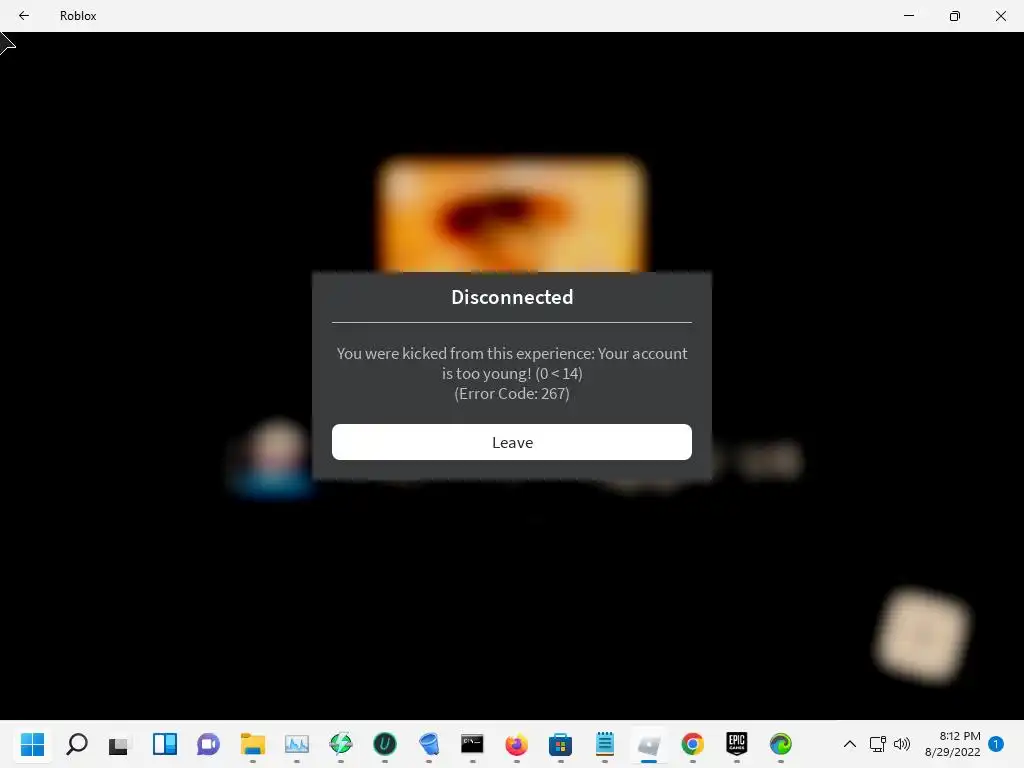Screen dimensions: 1024x768
Task: Open the Command Prompt taskbar icon
Action: [472, 744]
